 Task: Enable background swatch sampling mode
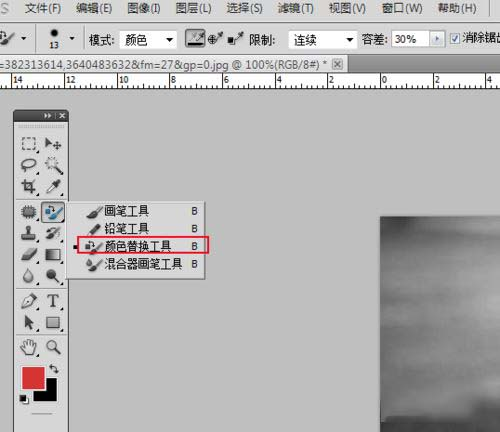click(x=235, y=39)
